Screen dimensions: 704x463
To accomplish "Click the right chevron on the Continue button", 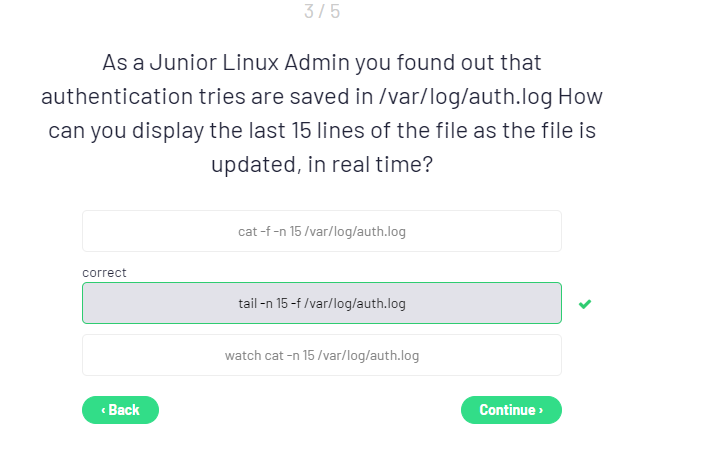I will (541, 410).
